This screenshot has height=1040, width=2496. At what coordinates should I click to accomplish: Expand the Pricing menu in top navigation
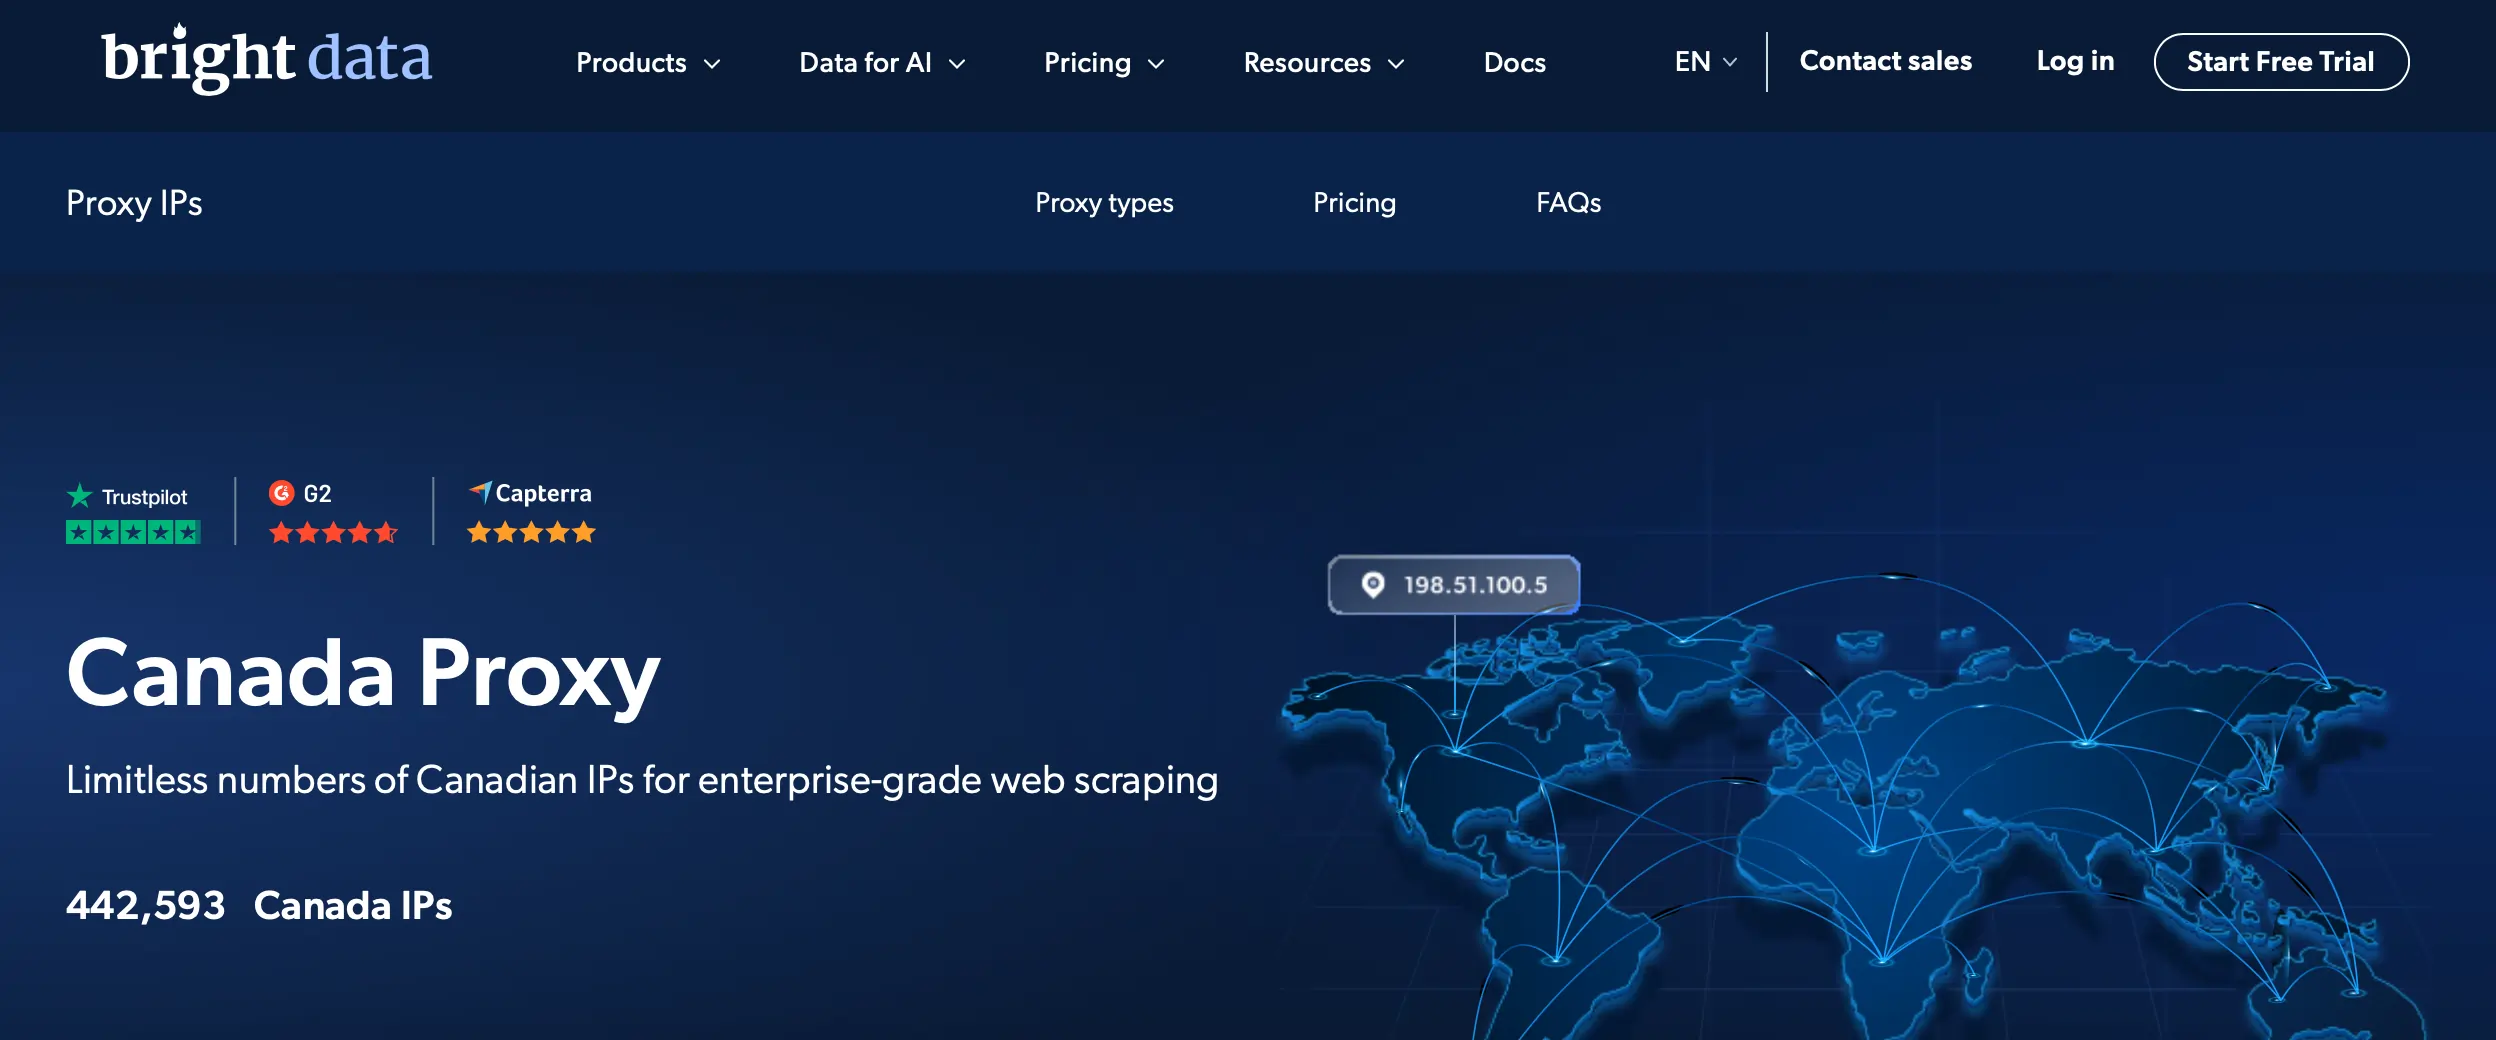coord(1104,63)
